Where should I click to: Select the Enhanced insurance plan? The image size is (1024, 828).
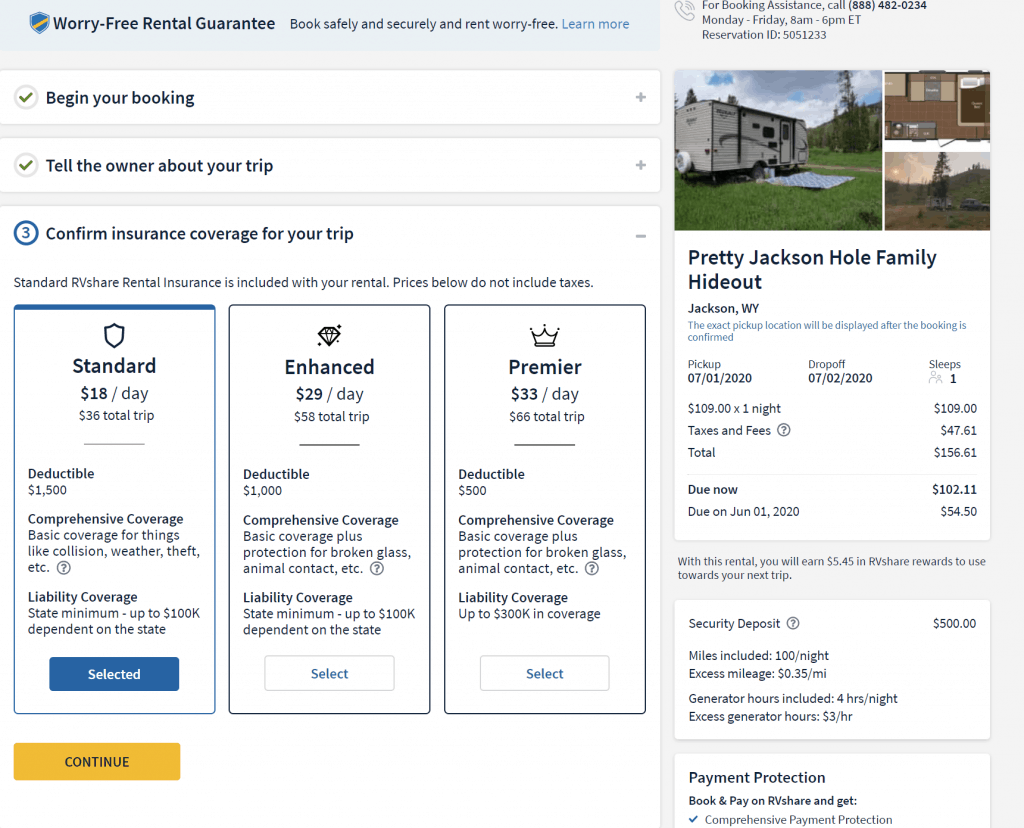click(329, 673)
